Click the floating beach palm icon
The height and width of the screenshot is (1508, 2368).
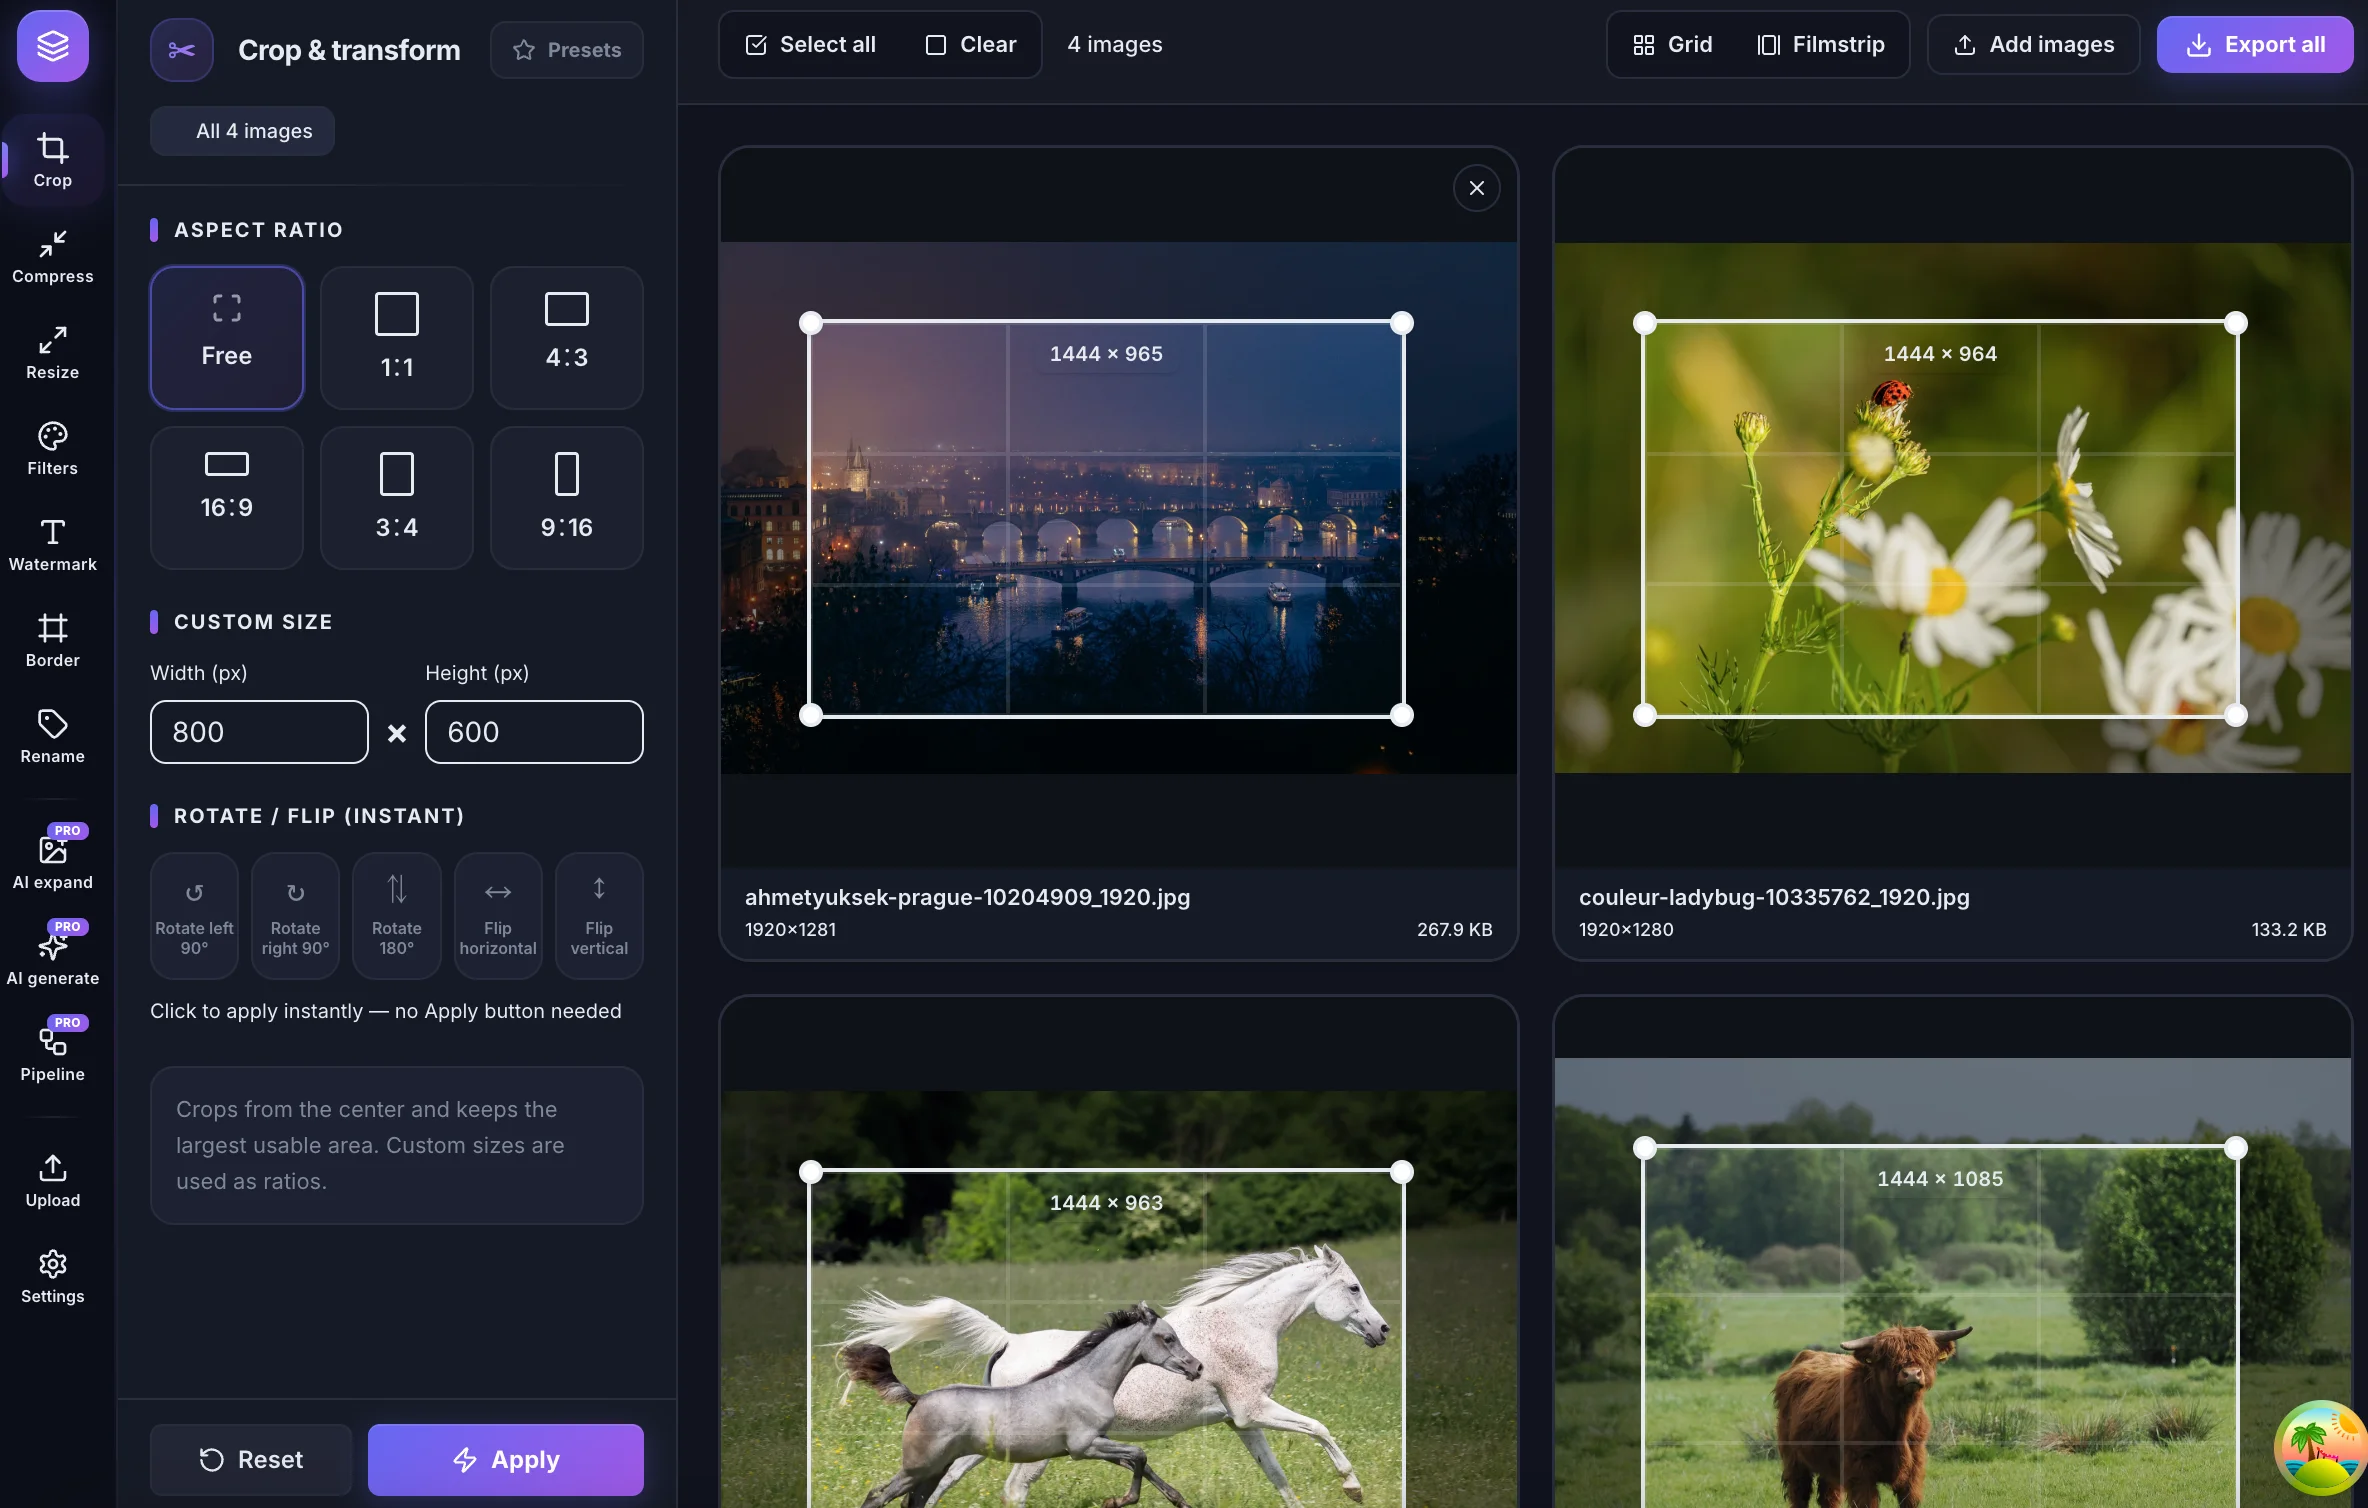(2320, 1448)
